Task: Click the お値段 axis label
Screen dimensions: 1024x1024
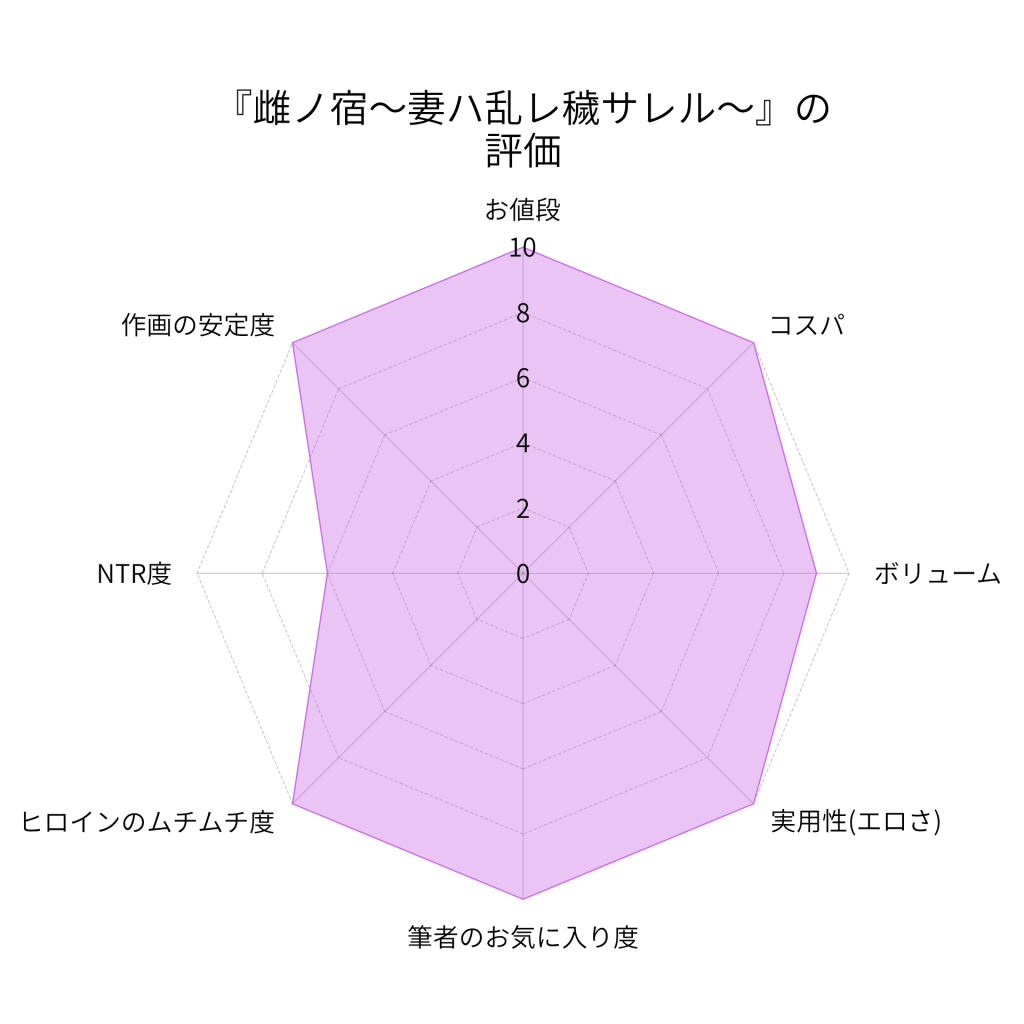Action: (x=523, y=211)
